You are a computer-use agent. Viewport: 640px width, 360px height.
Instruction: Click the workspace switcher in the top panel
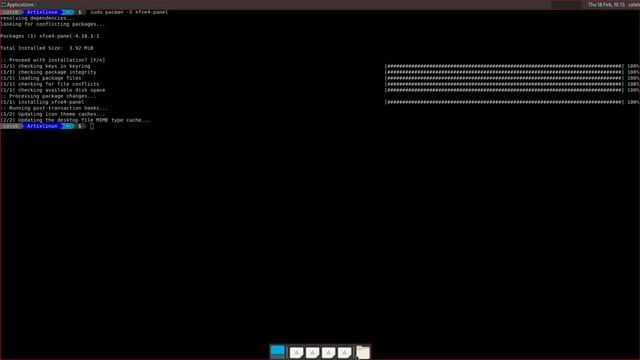(566, 4)
